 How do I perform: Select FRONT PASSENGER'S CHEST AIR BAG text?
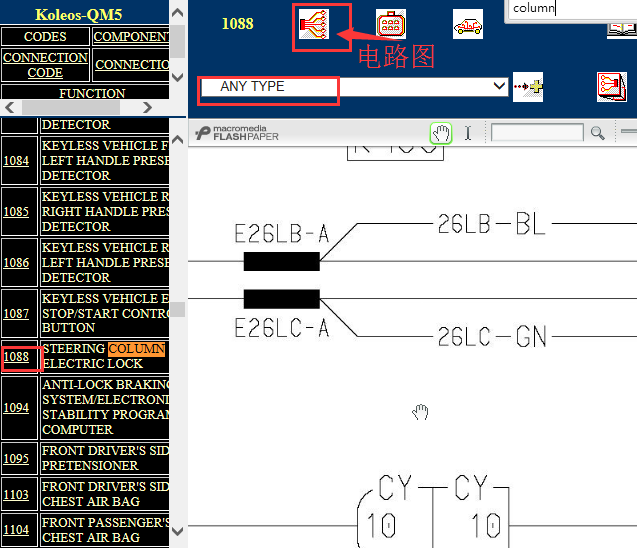click(105, 530)
